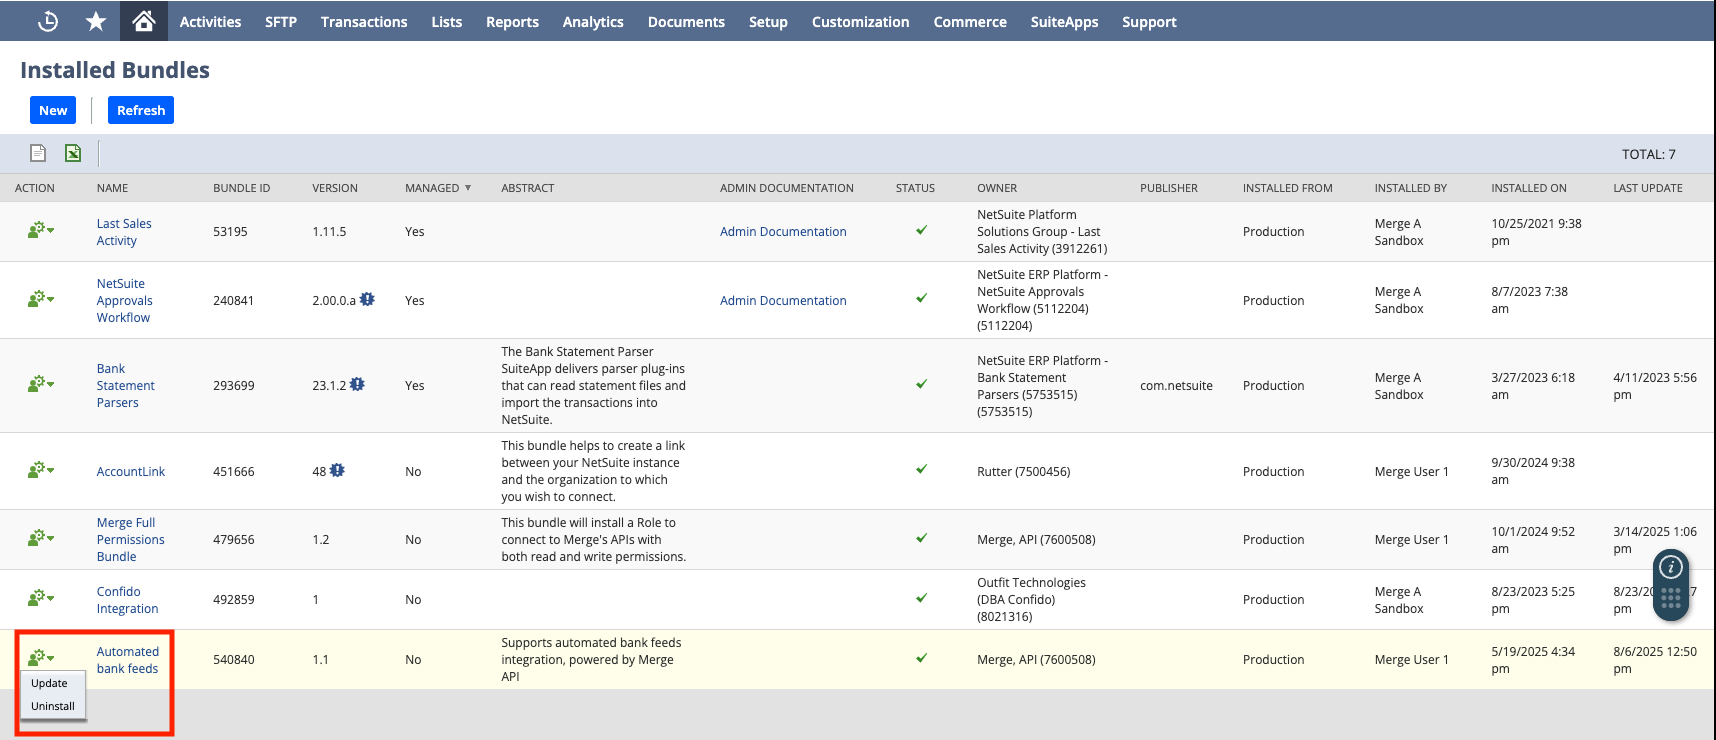Image resolution: width=1716 pixels, height=740 pixels.
Task: Open the Customization menu
Action: [x=860, y=21]
